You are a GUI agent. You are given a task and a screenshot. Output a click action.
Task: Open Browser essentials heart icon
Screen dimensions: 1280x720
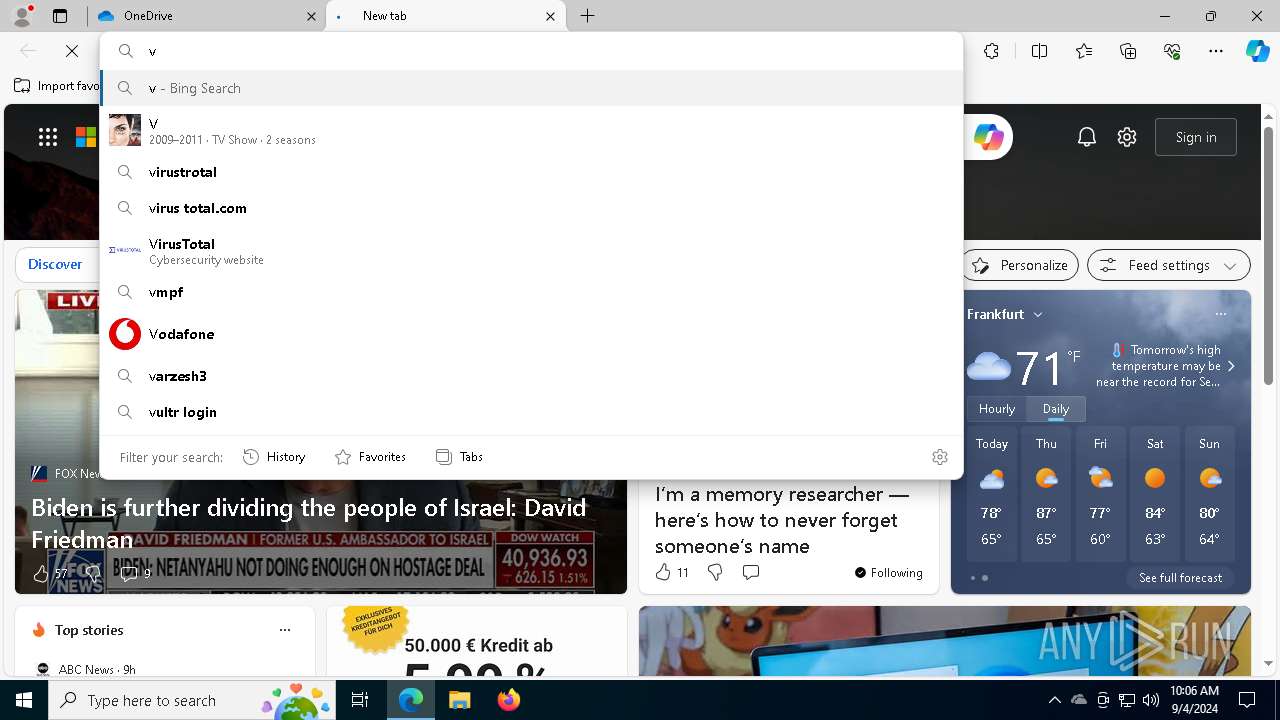pos(1172,51)
